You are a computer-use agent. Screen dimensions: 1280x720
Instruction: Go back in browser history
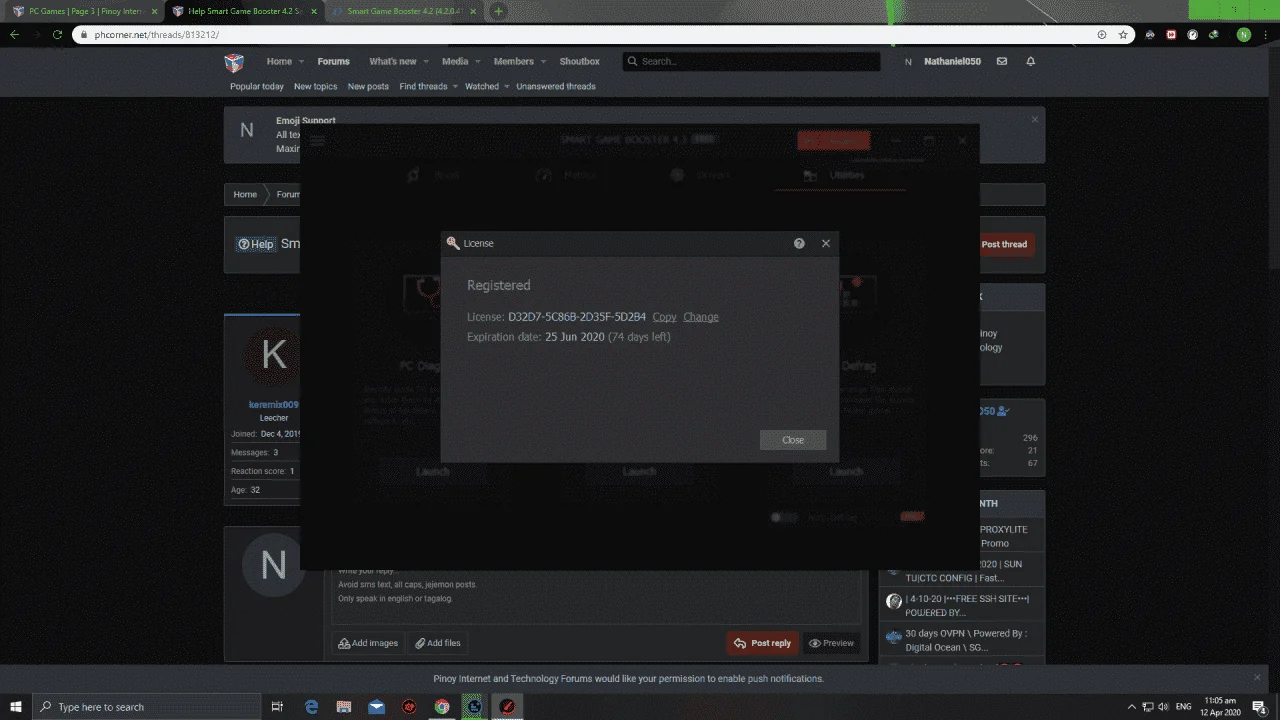(14, 34)
